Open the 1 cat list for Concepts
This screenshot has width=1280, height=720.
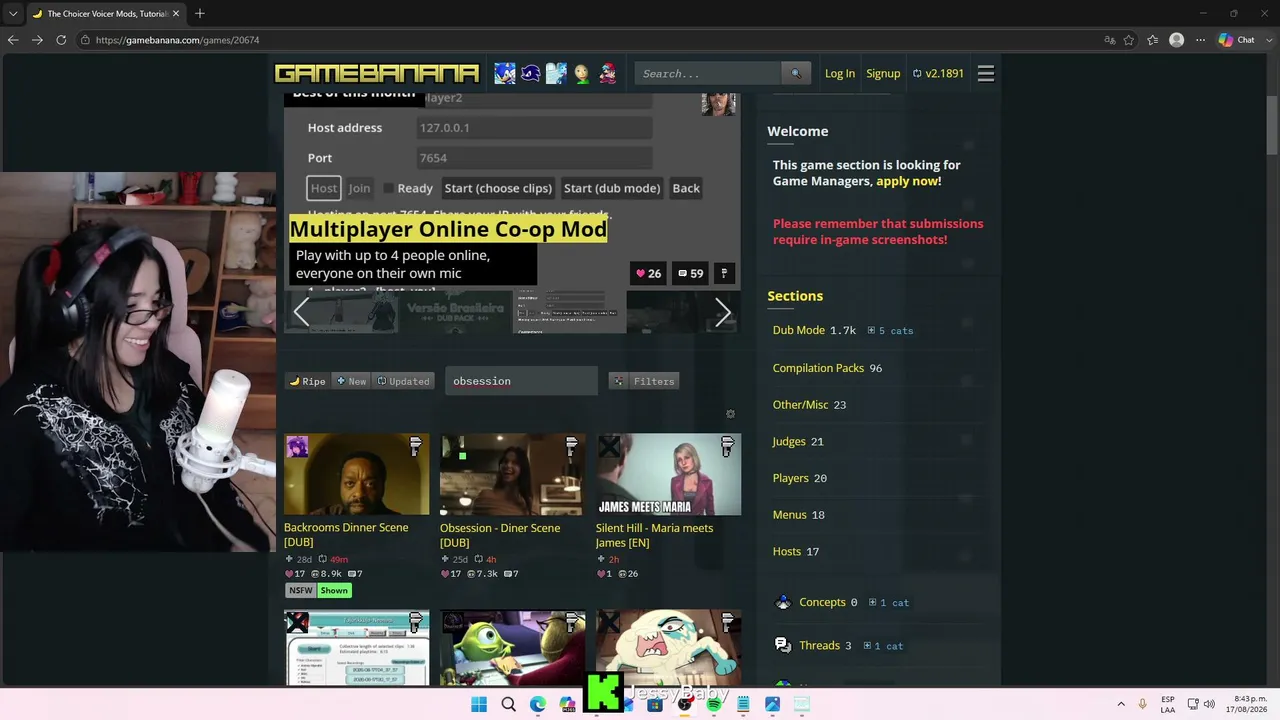[888, 603]
